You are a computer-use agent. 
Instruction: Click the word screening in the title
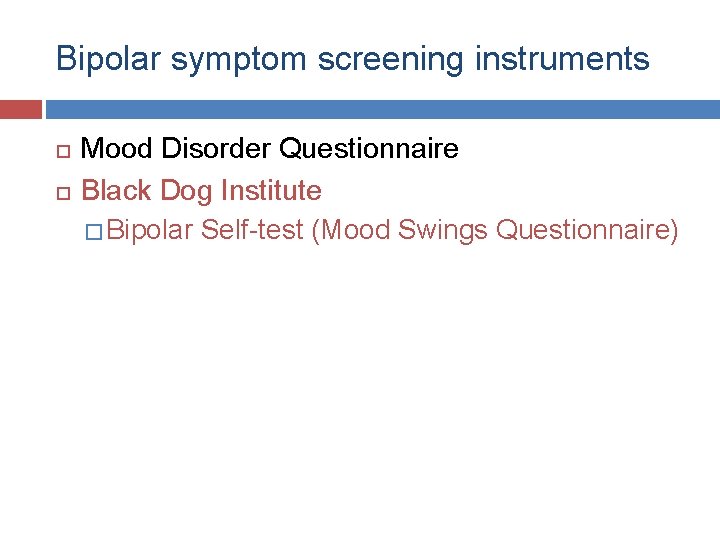pos(391,61)
